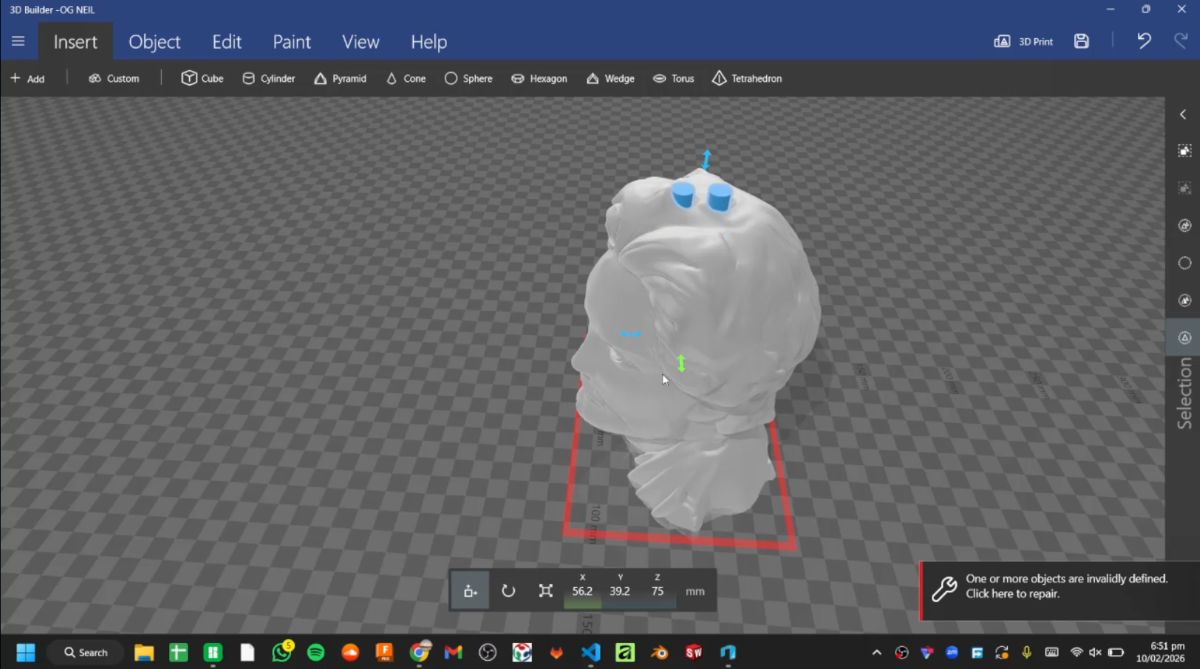Select the Scale tool
This screenshot has height=669, width=1200.
(545, 590)
